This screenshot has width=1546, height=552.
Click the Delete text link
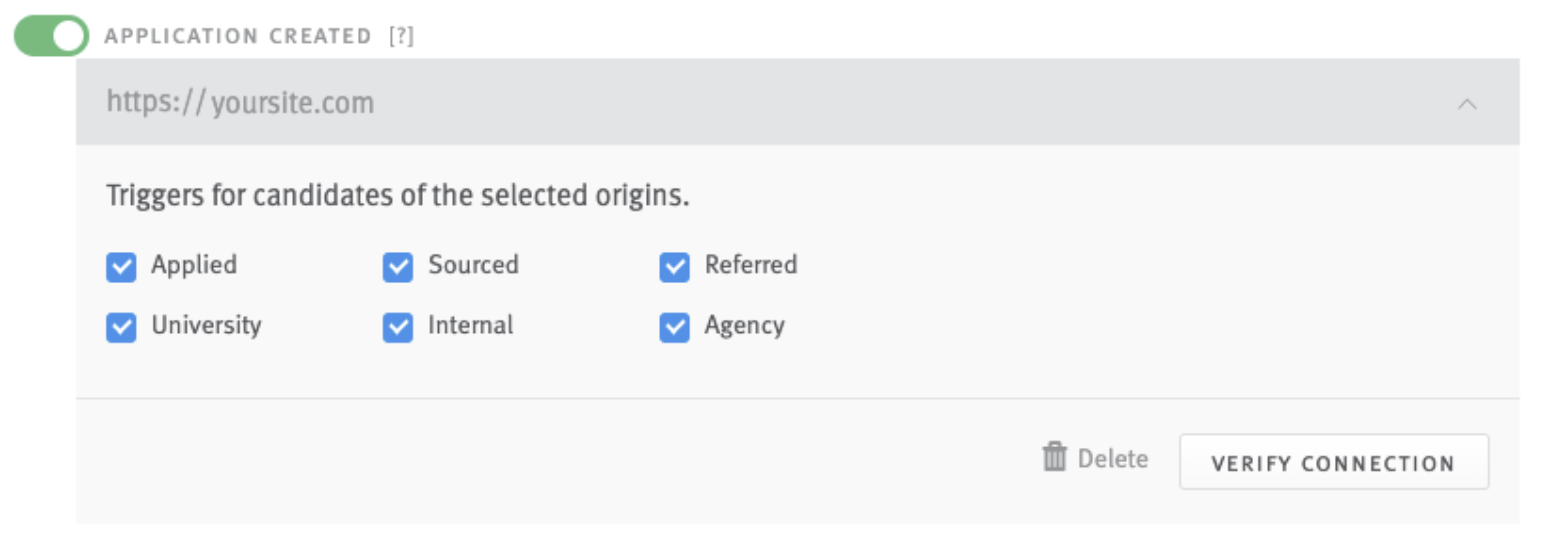coord(1112,459)
